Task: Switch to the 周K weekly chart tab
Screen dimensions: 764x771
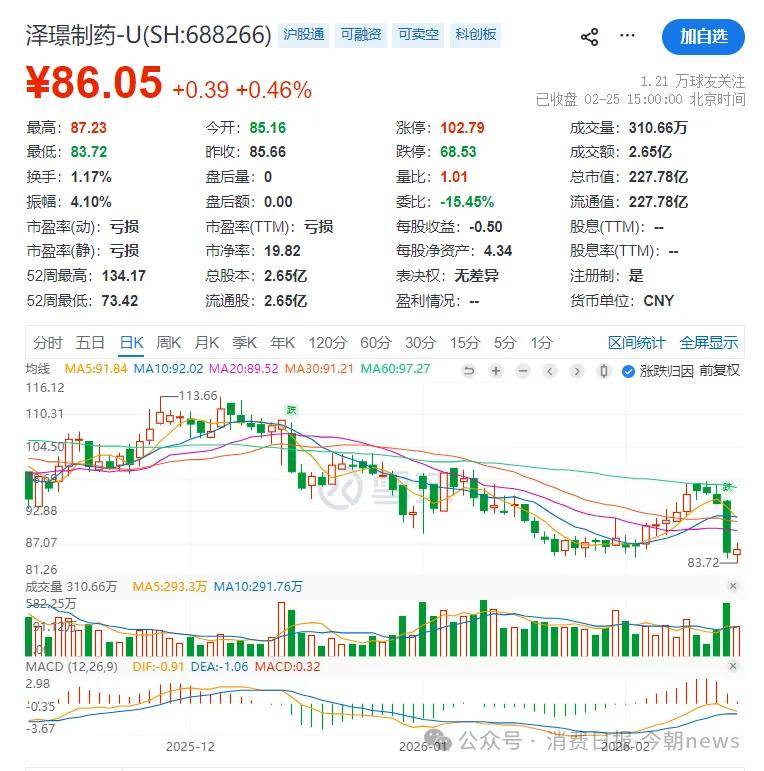Action: tap(169, 343)
